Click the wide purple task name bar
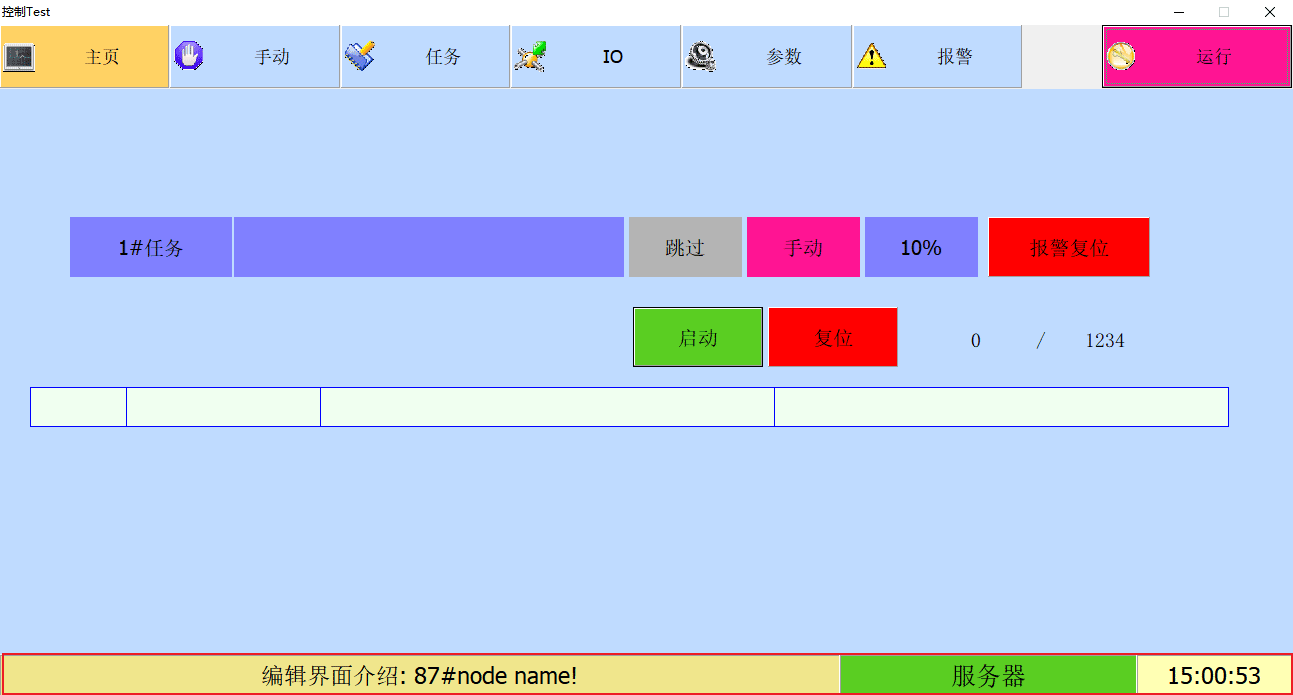Screen dimensions: 1293x695 [428, 247]
